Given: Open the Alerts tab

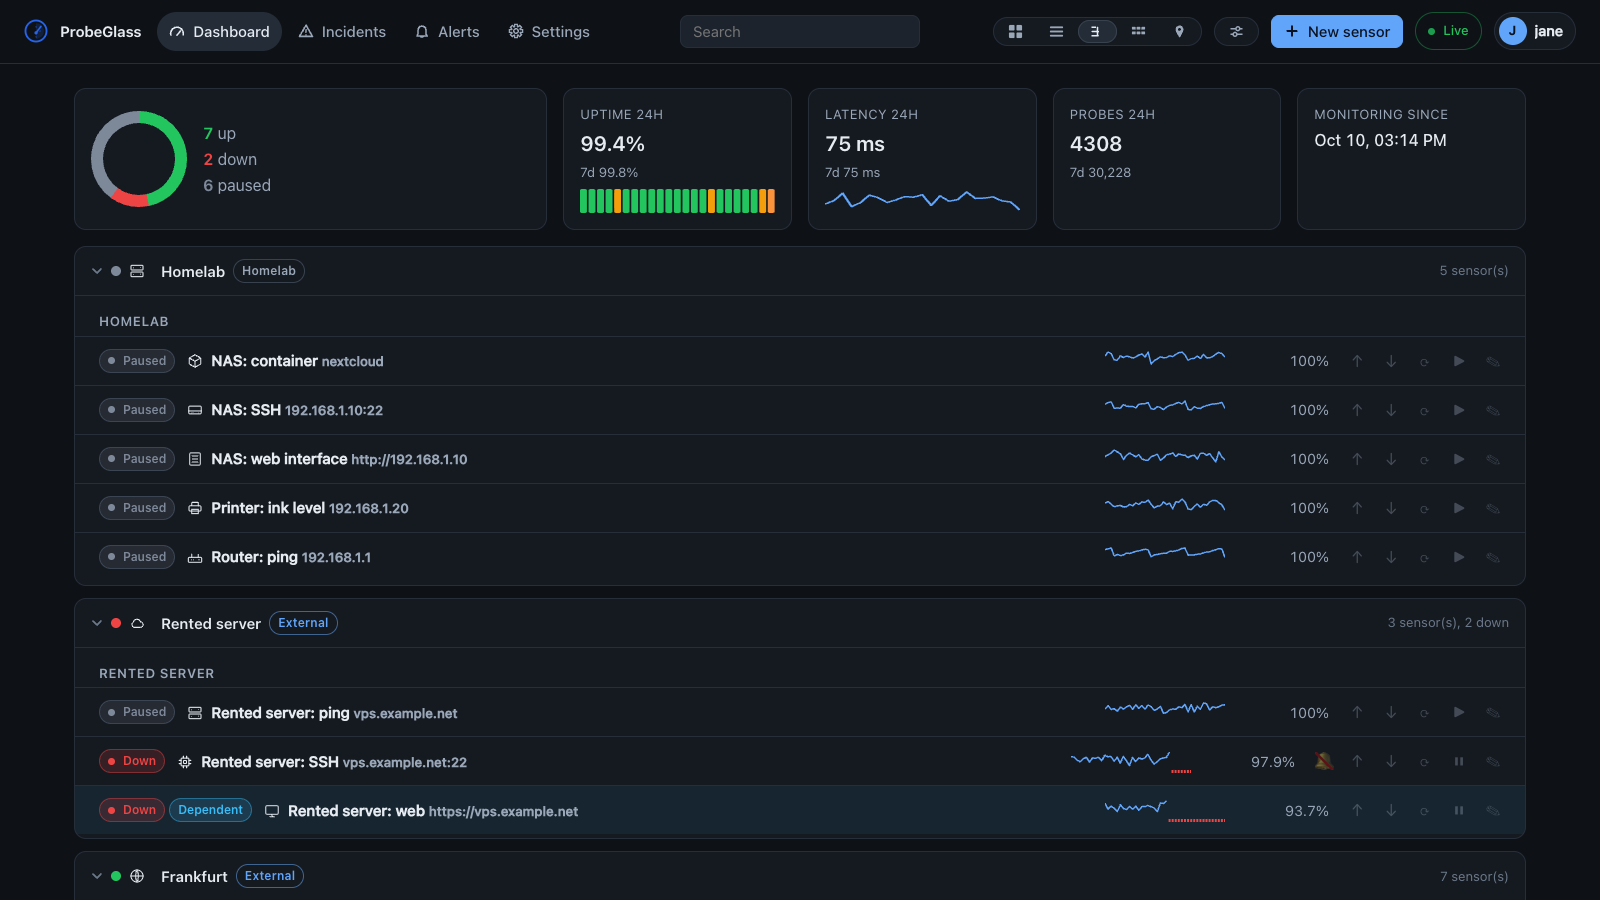Looking at the screenshot, I should [x=447, y=32].
